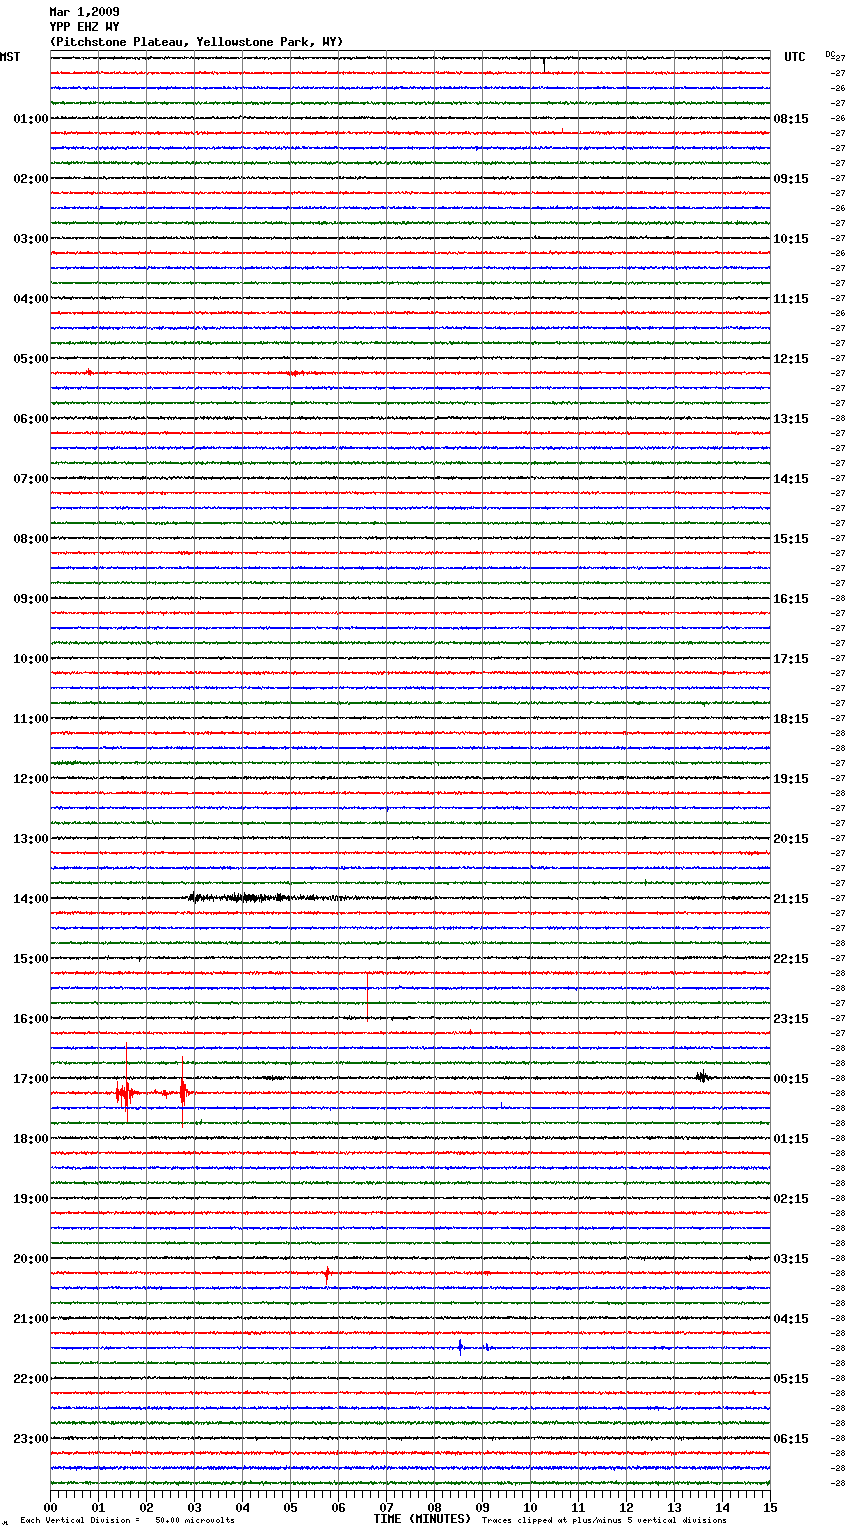The height and width of the screenshot is (1534, 850).
Task: Click minute tick label 03 on the x-axis
Action: pyautogui.click(x=194, y=1507)
